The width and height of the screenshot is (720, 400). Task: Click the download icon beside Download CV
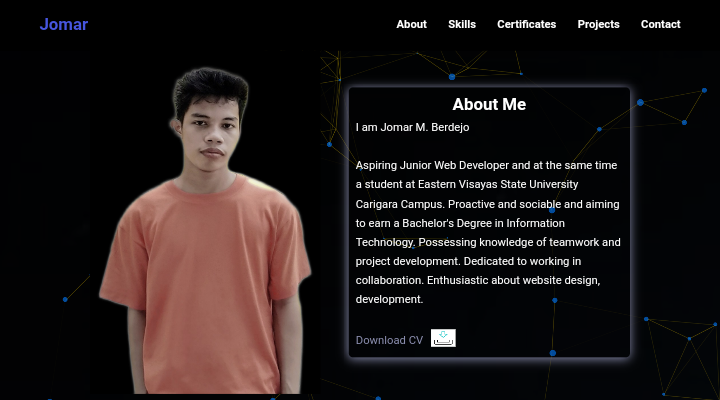(443, 338)
